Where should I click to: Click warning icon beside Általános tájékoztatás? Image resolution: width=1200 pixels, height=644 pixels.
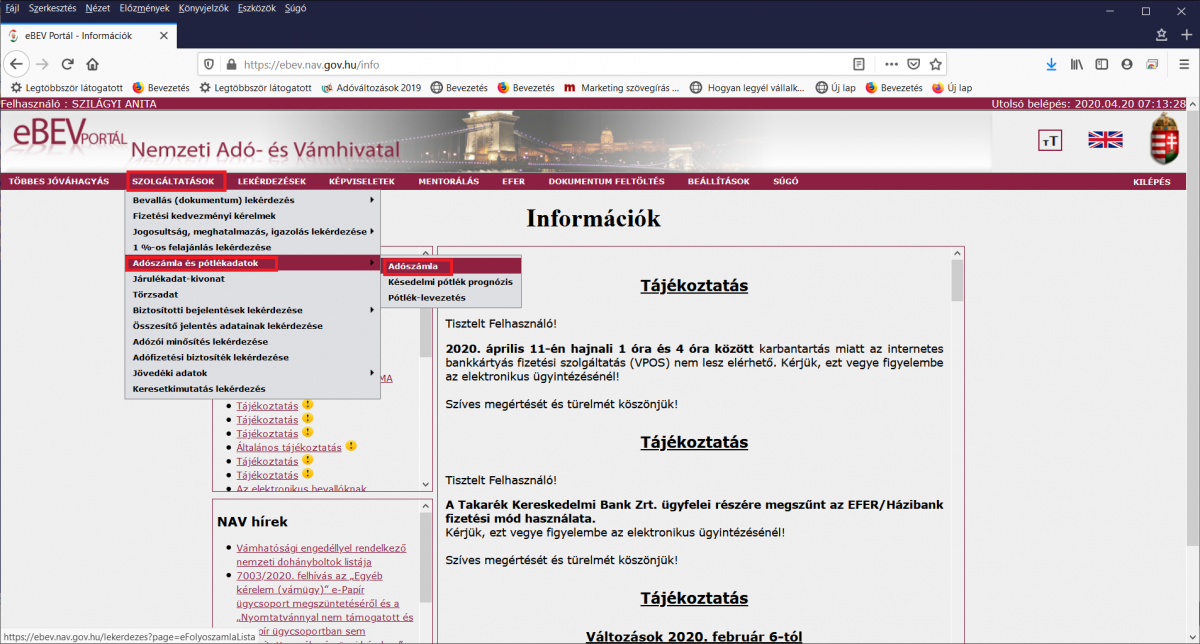pos(352,447)
